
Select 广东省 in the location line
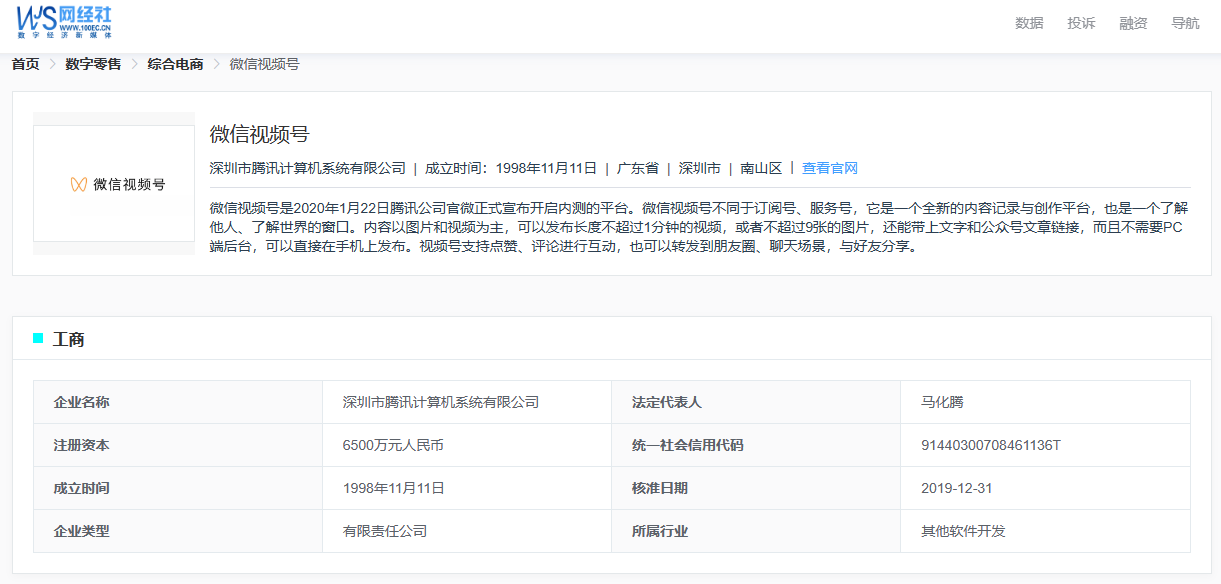coord(637,168)
